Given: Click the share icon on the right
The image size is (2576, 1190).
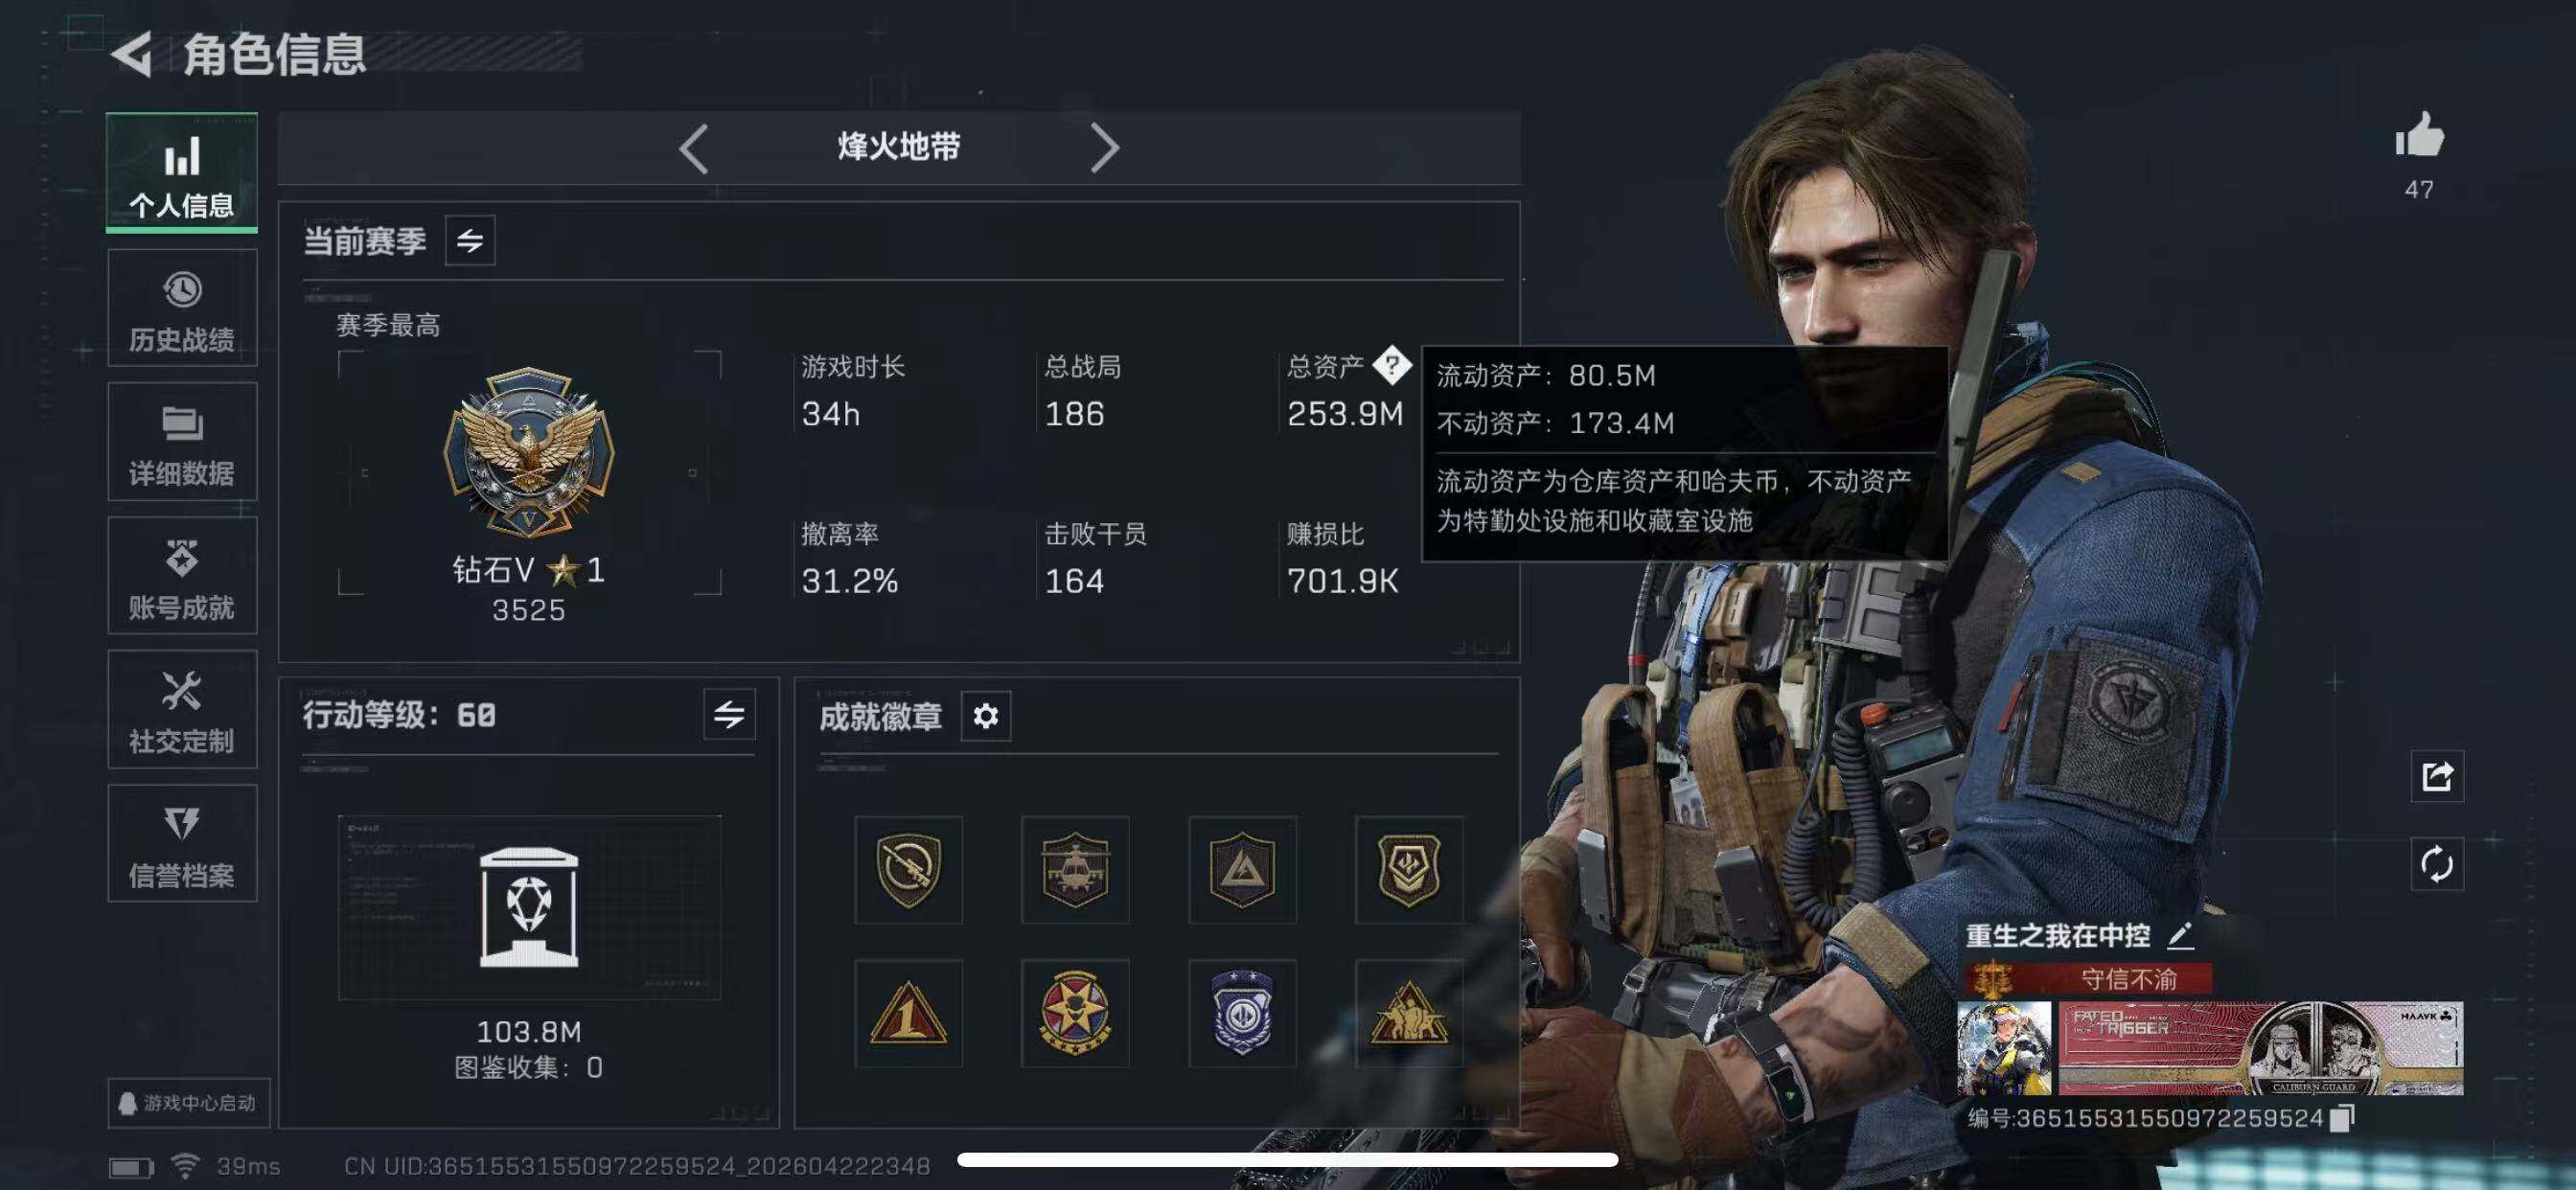Looking at the screenshot, I should pyautogui.click(x=2437, y=776).
